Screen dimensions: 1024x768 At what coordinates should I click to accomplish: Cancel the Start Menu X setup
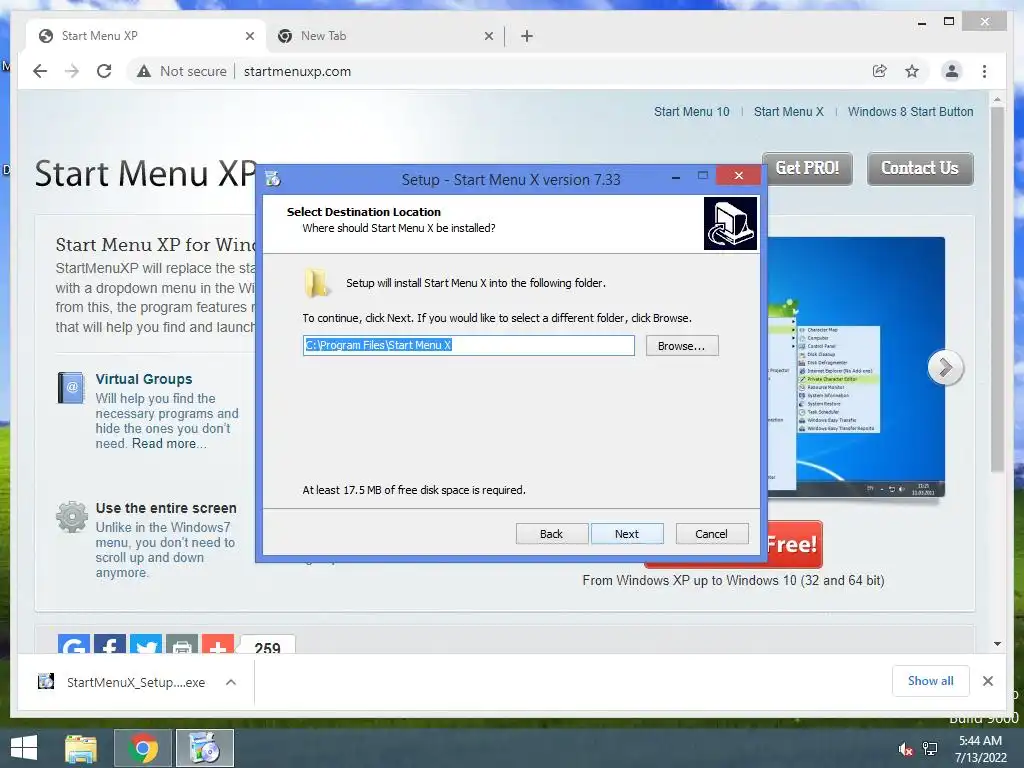click(711, 534)
